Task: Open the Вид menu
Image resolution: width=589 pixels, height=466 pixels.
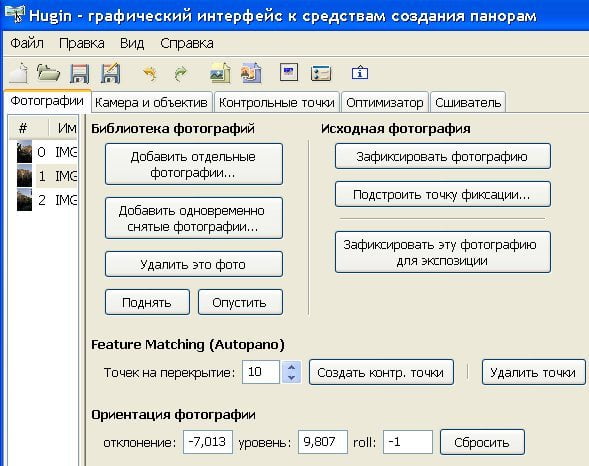Action: (132, 43)
